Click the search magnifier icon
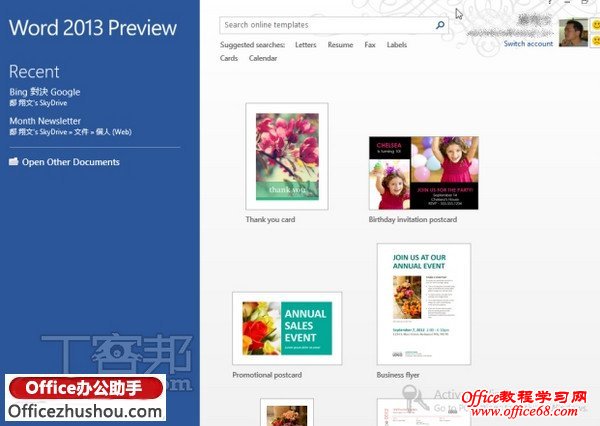 point(440,25)
